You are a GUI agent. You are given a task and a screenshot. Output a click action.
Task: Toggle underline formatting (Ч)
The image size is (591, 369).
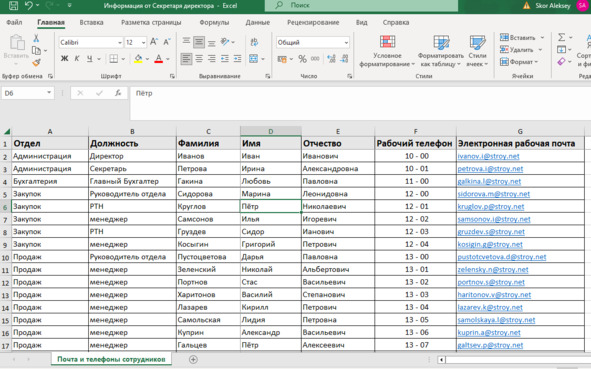[89, 58]
